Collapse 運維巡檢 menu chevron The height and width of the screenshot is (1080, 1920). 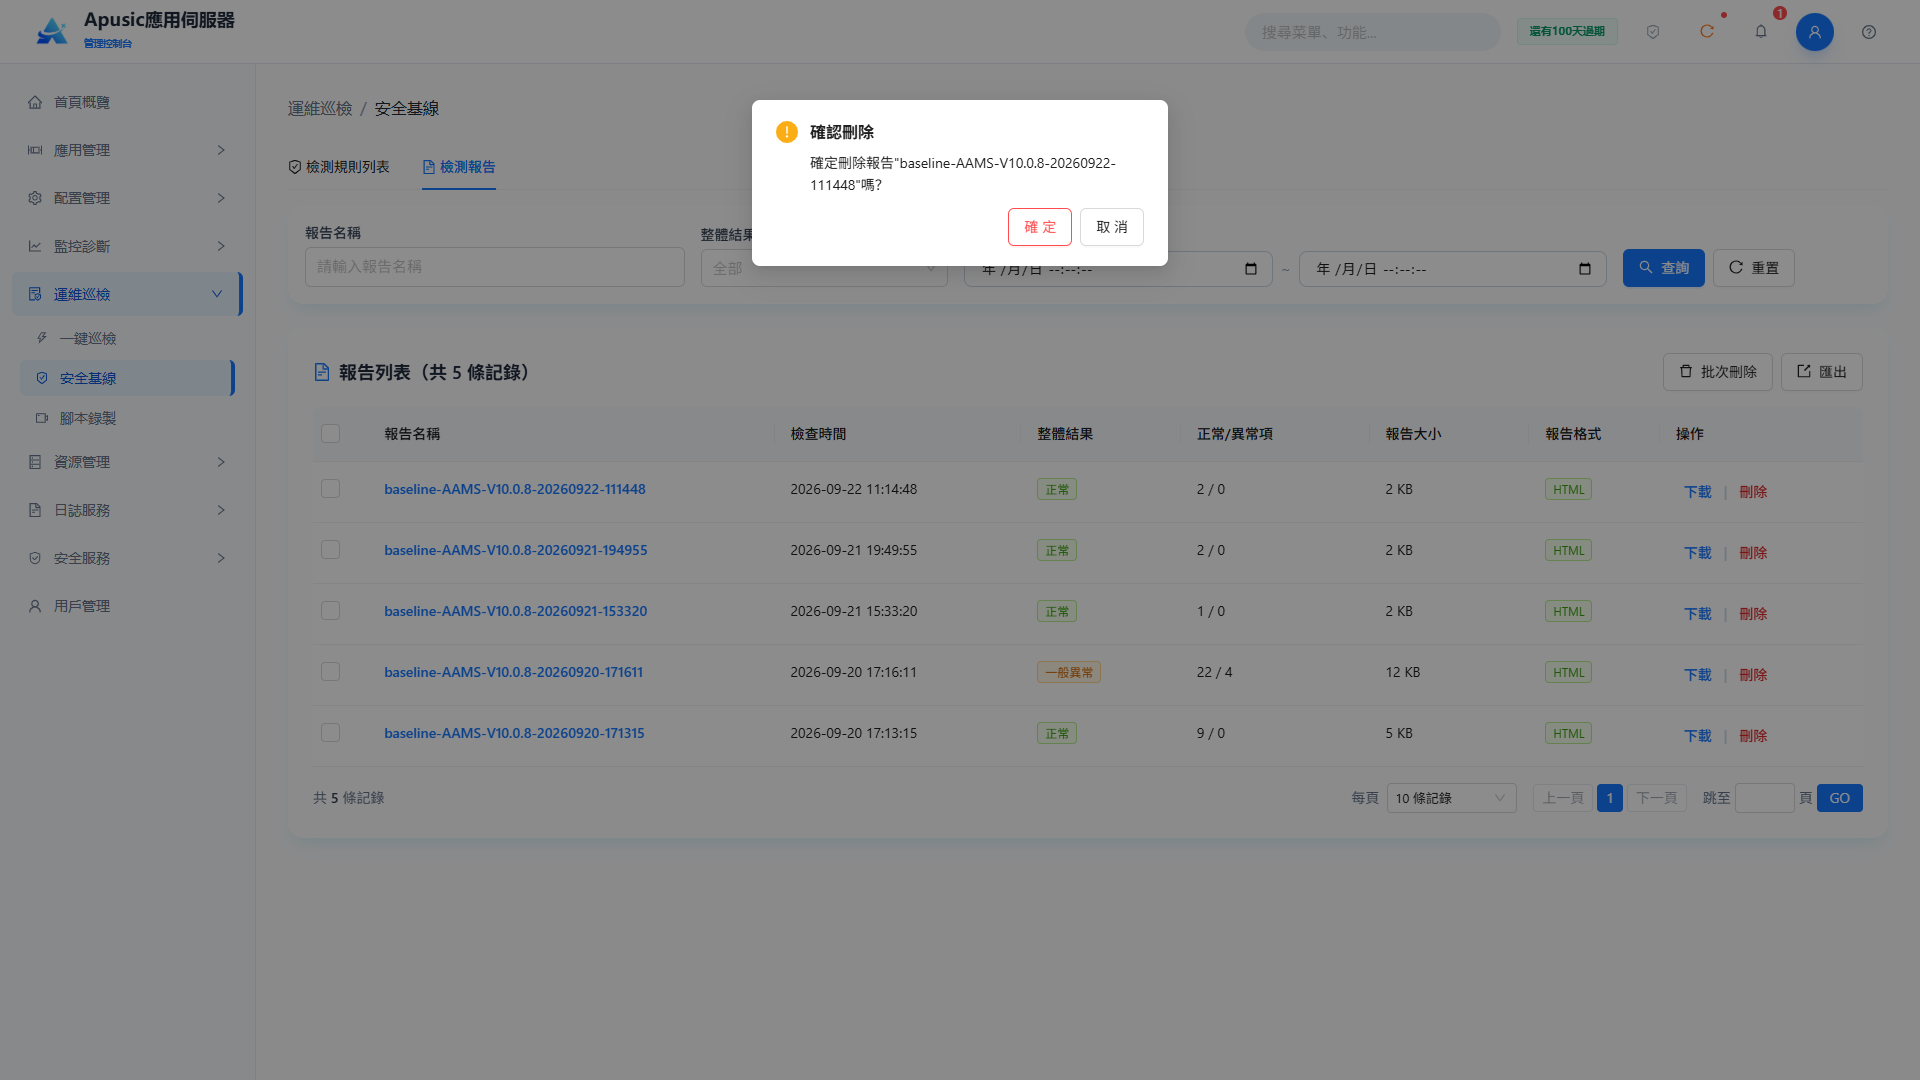217,294
